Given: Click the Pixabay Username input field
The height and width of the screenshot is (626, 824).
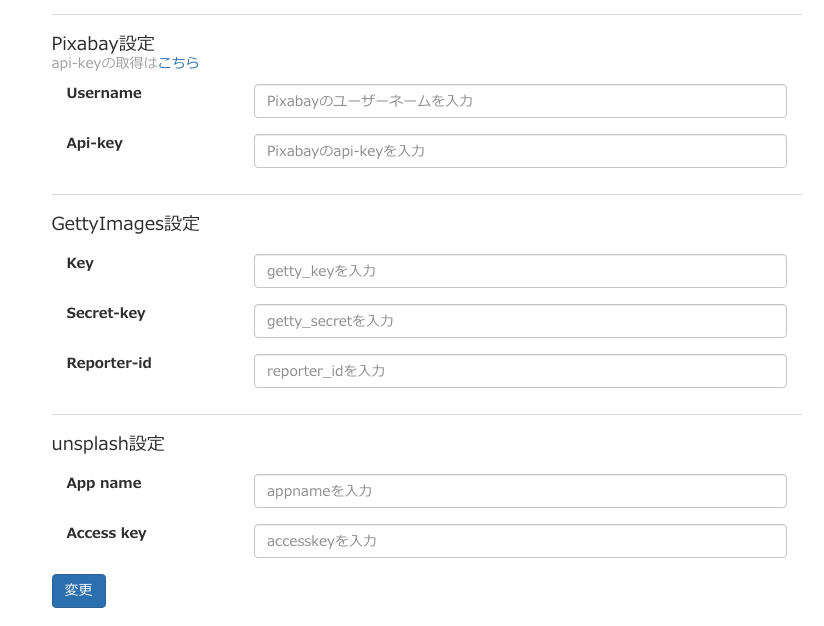Looking at the screenshot, I should 520,101.
